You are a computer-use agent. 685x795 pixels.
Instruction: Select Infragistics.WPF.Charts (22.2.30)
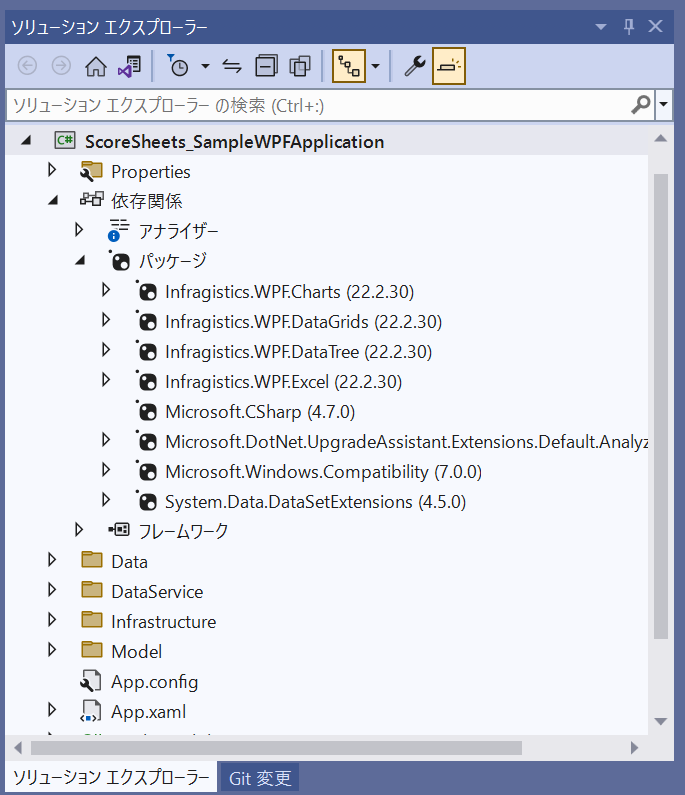point(290,292)
